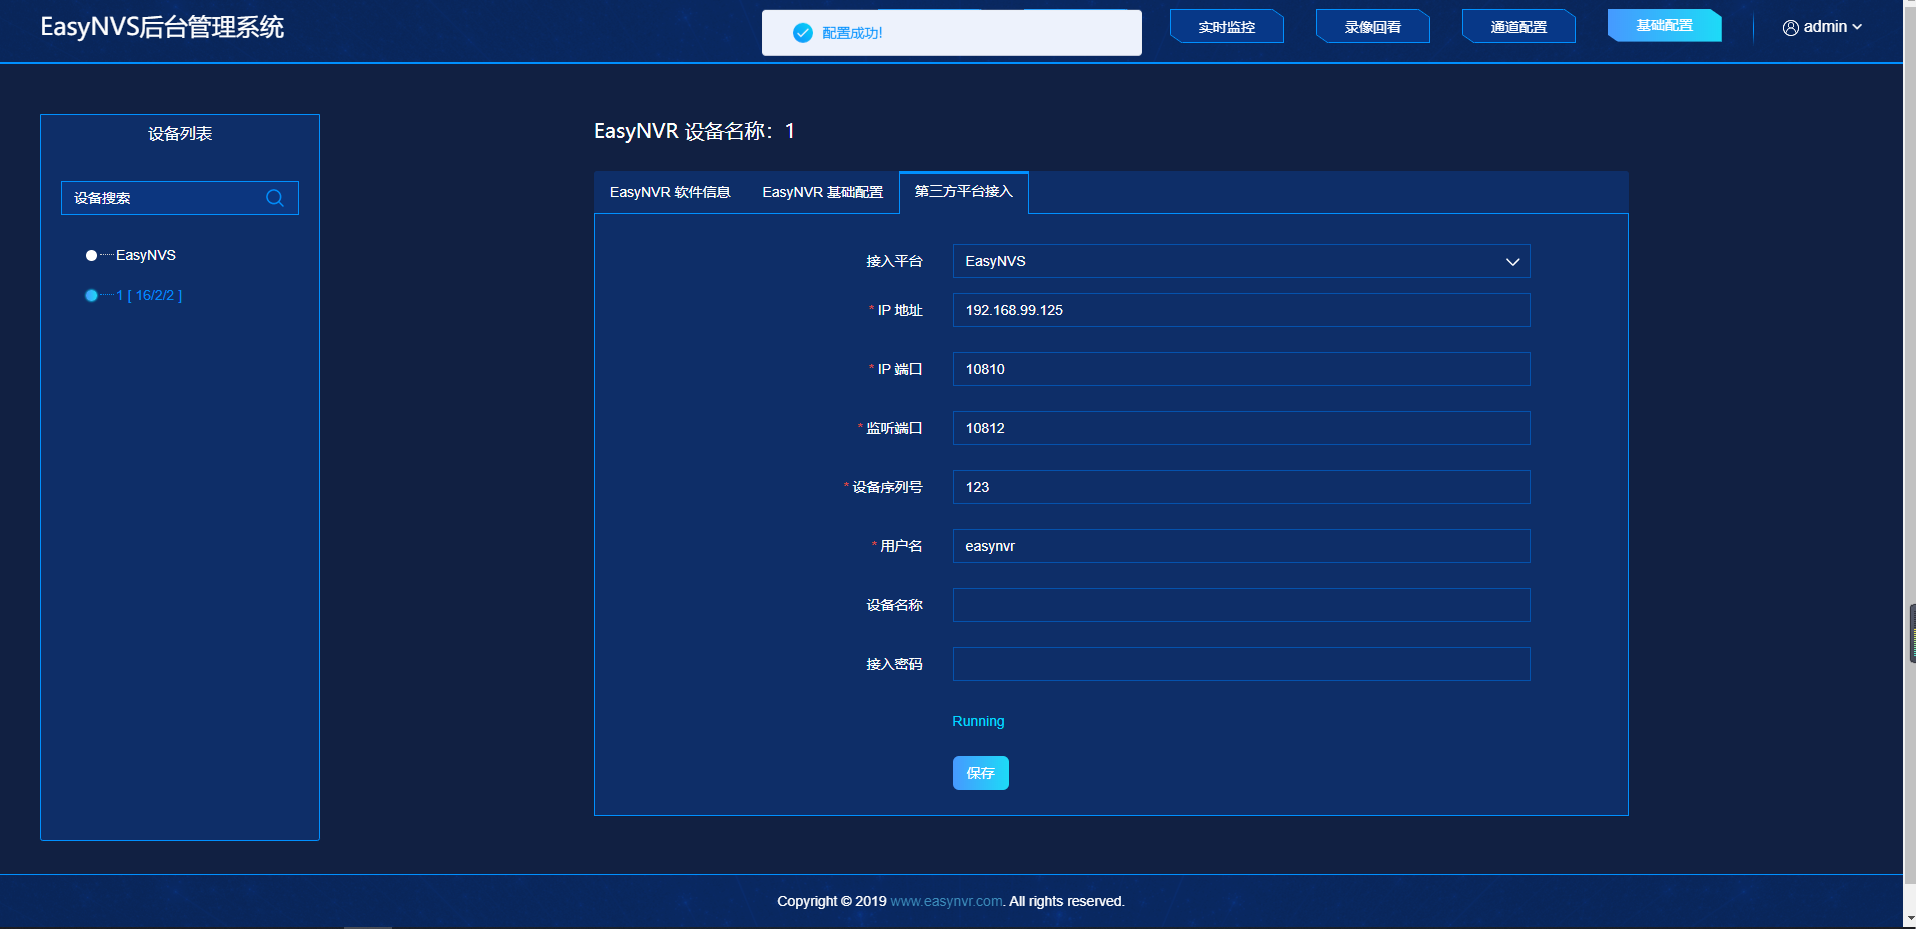Click the EasyNVR 设备名称: 1 heading
Screen dimensions: 1916x929
694,131
